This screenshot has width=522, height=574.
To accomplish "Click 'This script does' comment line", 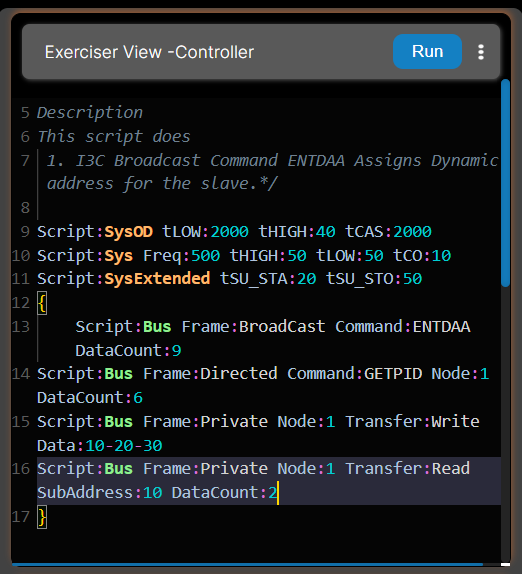I will coord(114,137).
